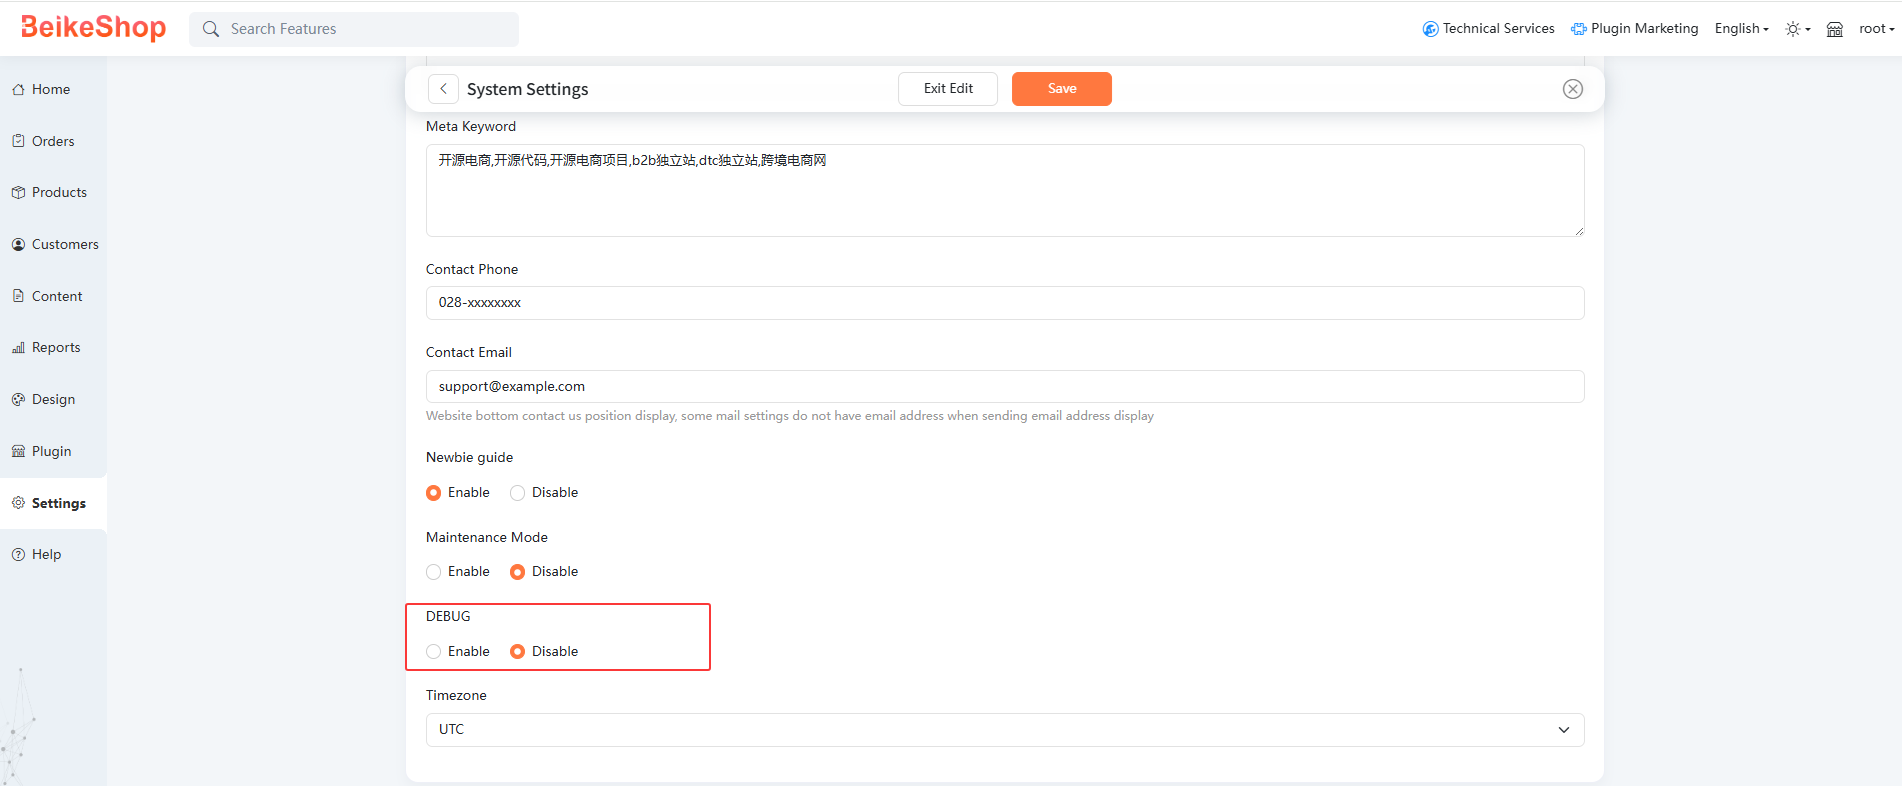Click the Technical Services icon
This screenshot has width=1902, height=786.
point(1430,29)
